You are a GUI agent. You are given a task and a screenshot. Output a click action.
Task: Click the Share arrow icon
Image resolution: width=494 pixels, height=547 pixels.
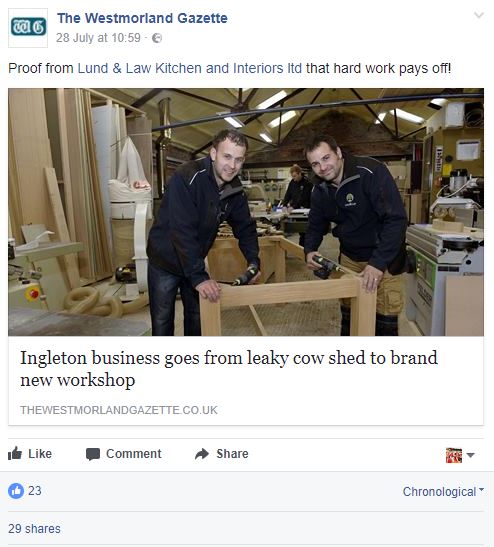202,454
